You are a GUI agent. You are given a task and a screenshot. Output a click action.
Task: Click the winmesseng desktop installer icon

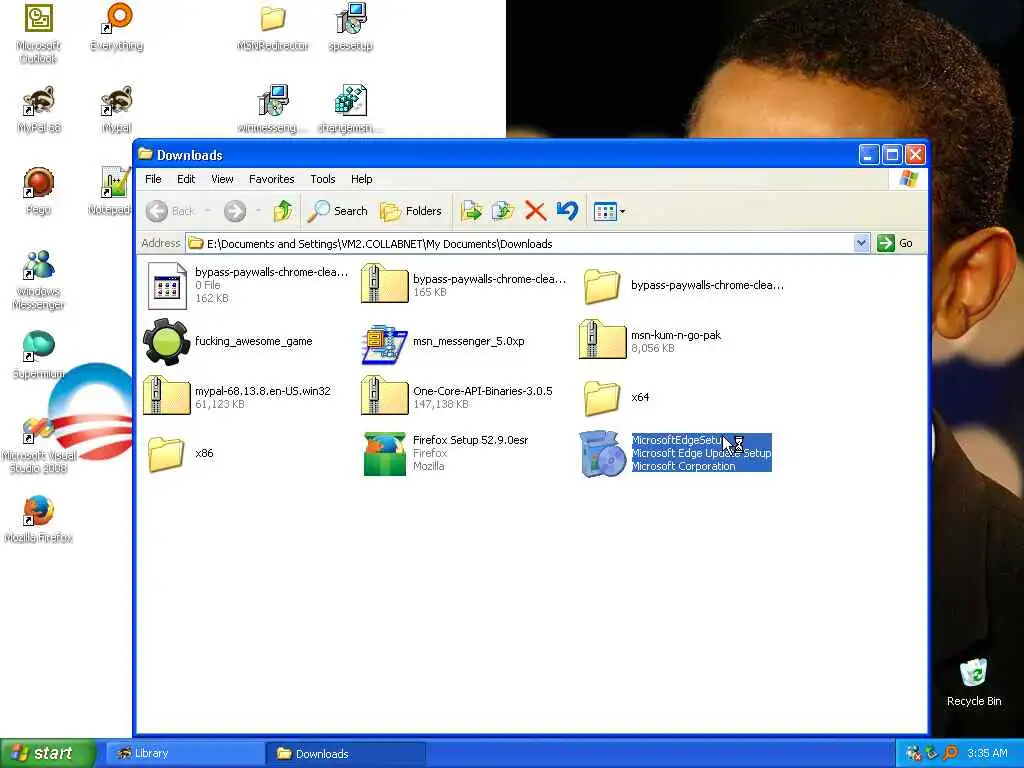click(273, 101)
